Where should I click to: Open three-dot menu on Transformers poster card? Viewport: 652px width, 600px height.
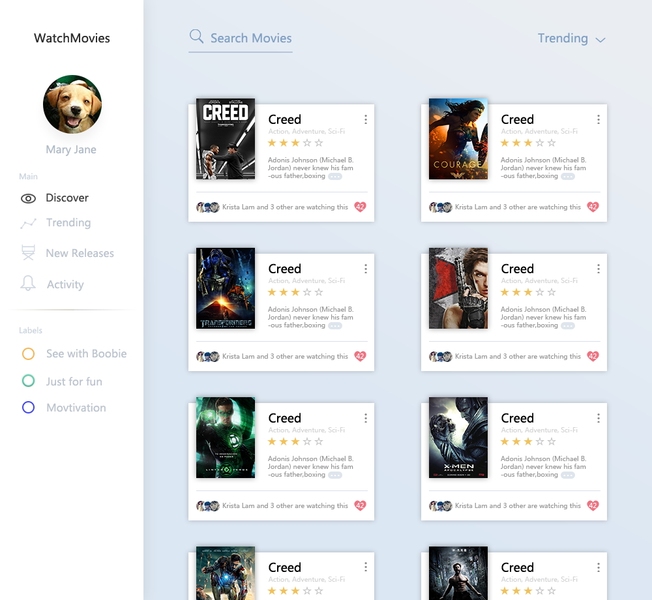(x=366, y=269)
